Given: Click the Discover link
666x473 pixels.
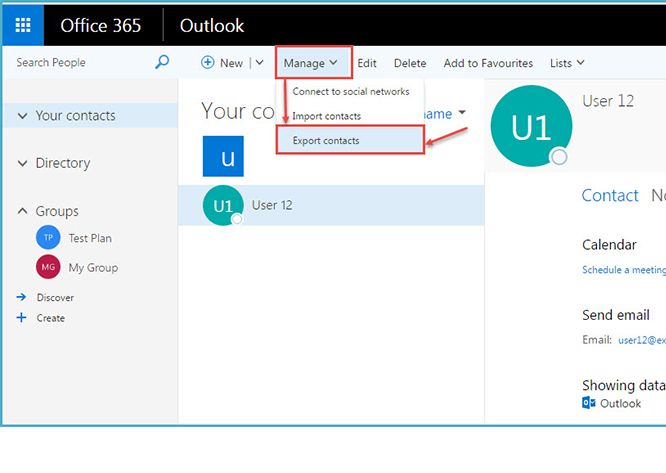Looking at the screenshot, I should 55,297.
